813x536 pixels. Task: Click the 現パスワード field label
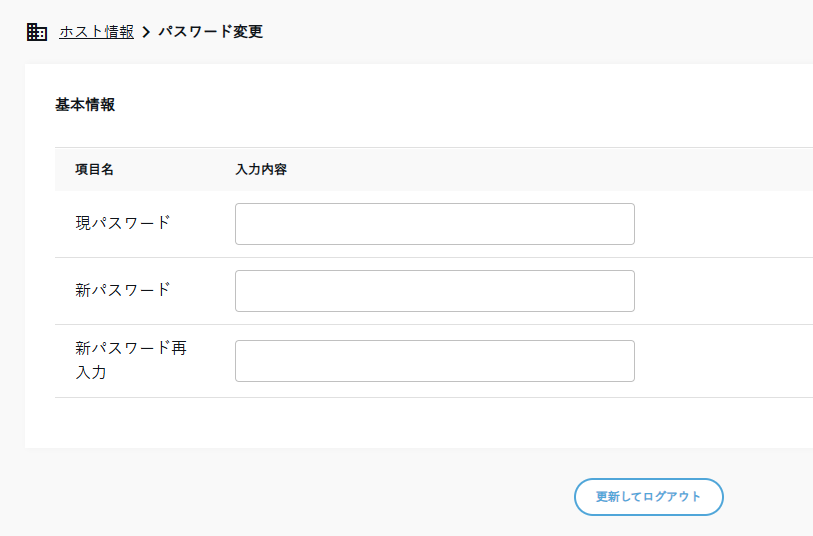click(x=122, y=223)
